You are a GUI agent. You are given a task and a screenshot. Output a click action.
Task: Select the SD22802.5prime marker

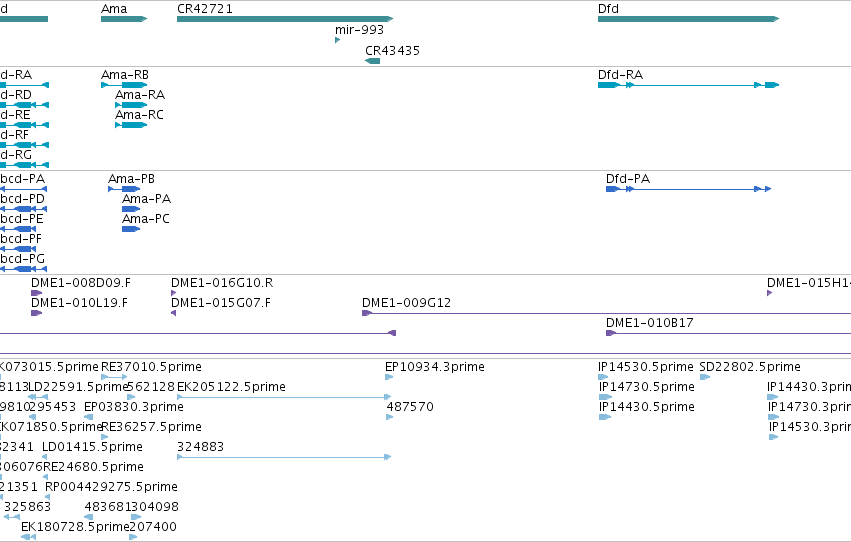click(704, 377)
